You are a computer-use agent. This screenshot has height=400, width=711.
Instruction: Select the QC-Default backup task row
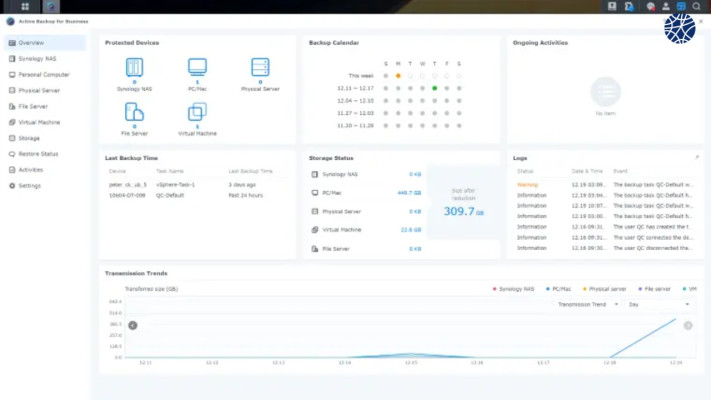[197, 195]
